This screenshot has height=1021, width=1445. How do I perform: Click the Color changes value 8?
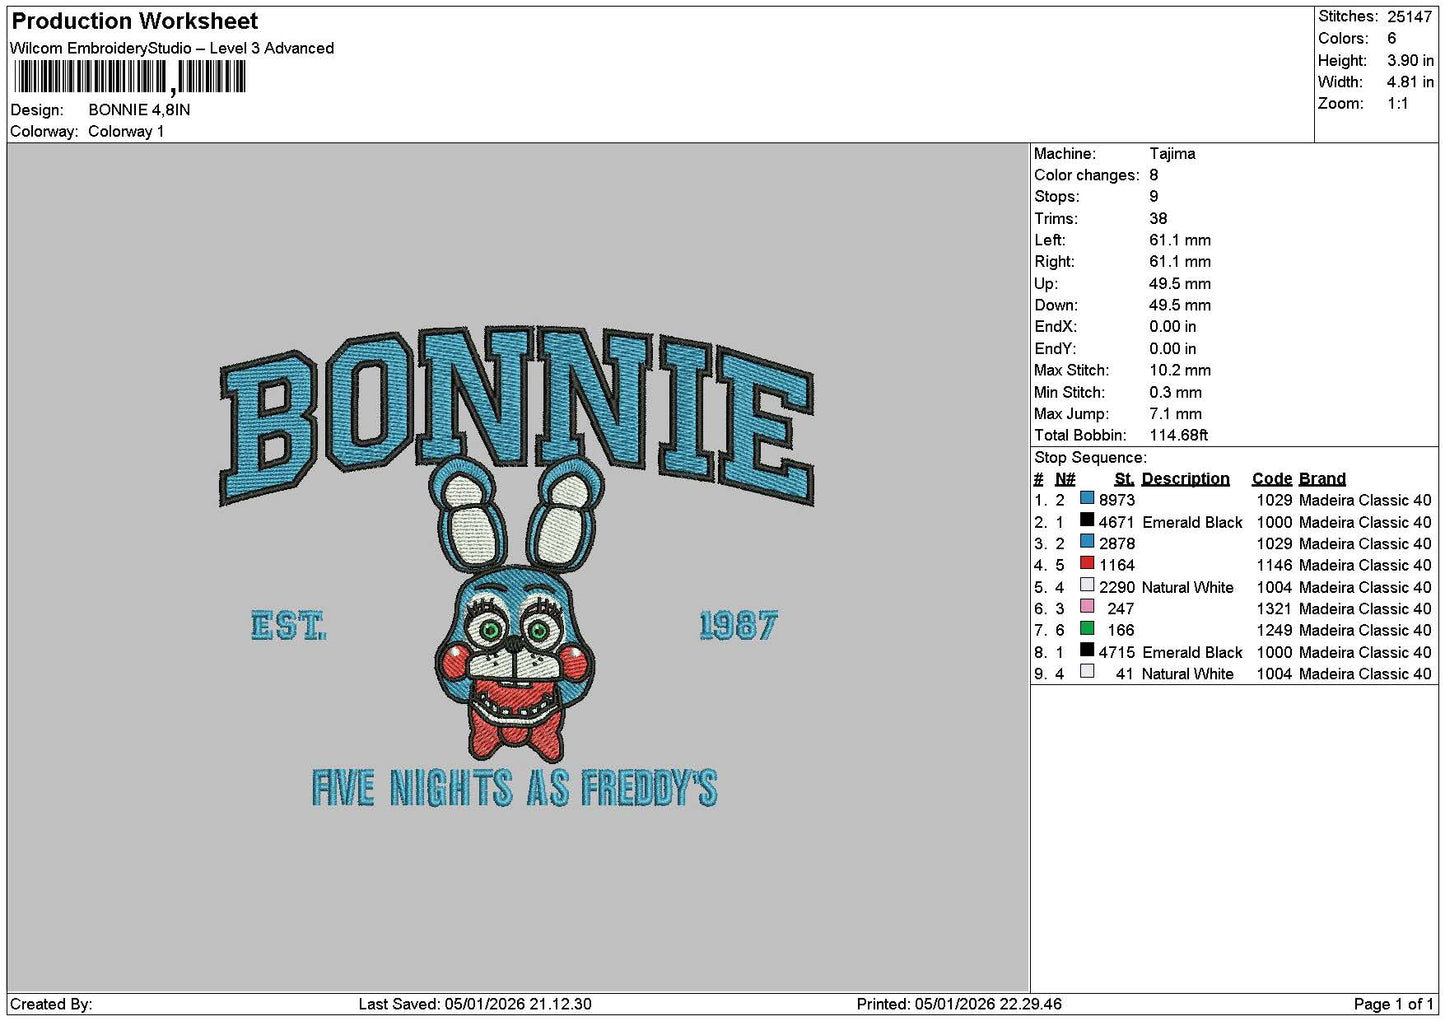click(1154, 175)
